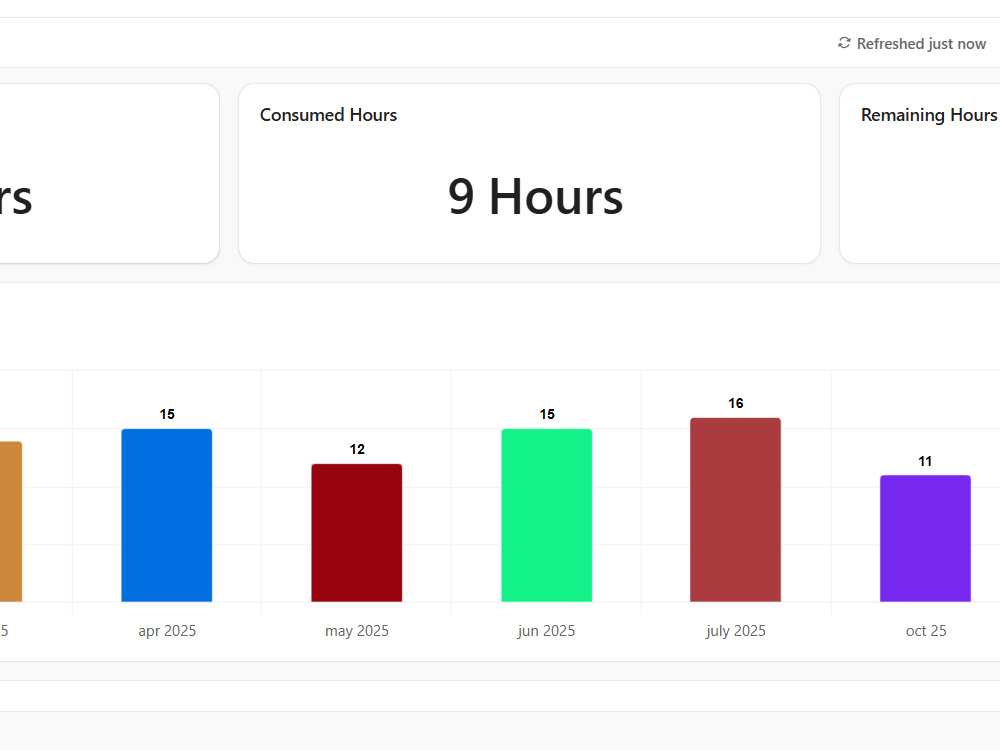
Task: Select the Consumed Hours title
Action: tap(328, 115)
